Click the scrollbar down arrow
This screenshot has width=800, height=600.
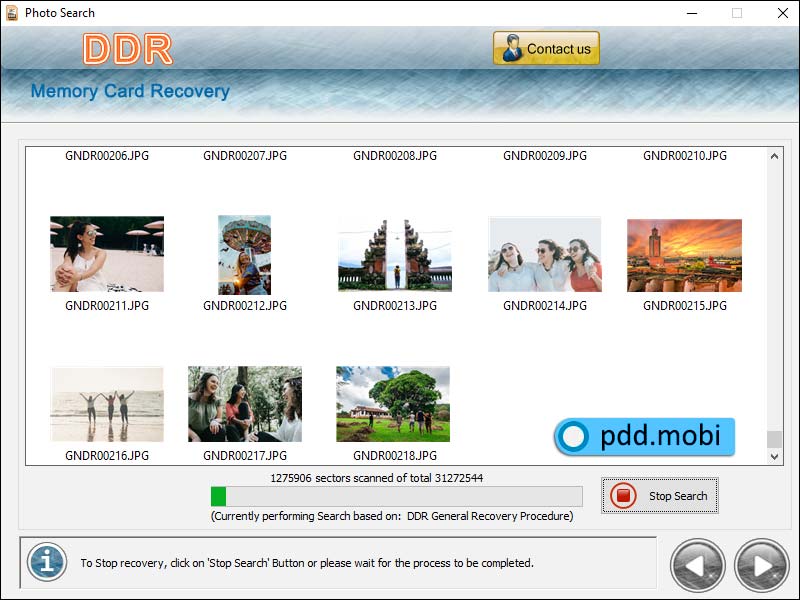point(774,456)
